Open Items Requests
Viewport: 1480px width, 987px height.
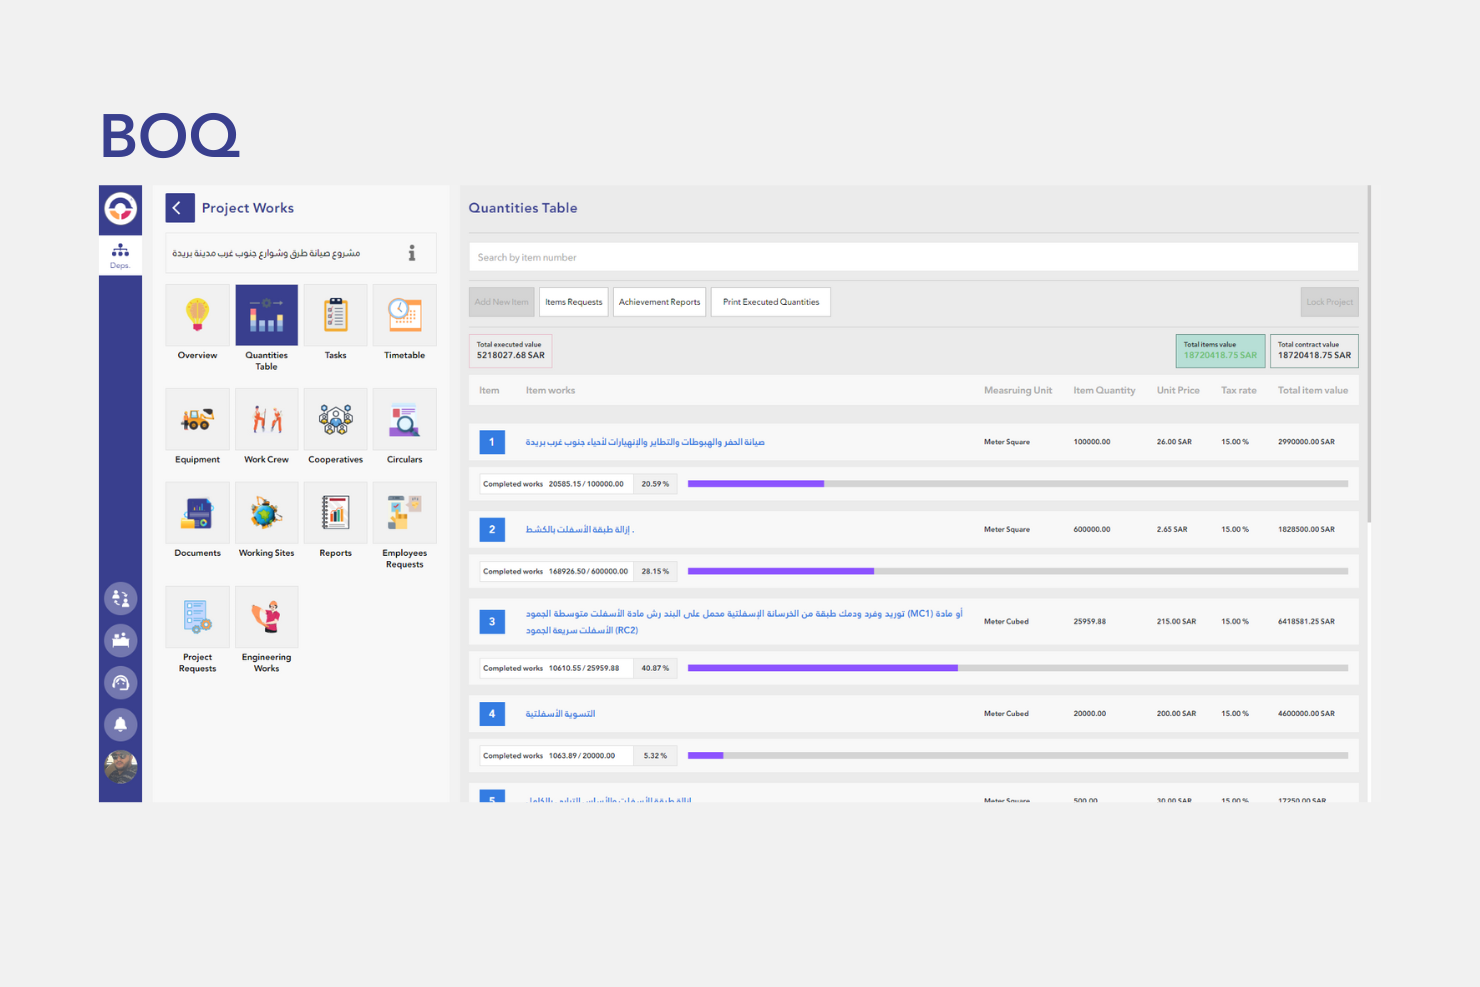574,302
